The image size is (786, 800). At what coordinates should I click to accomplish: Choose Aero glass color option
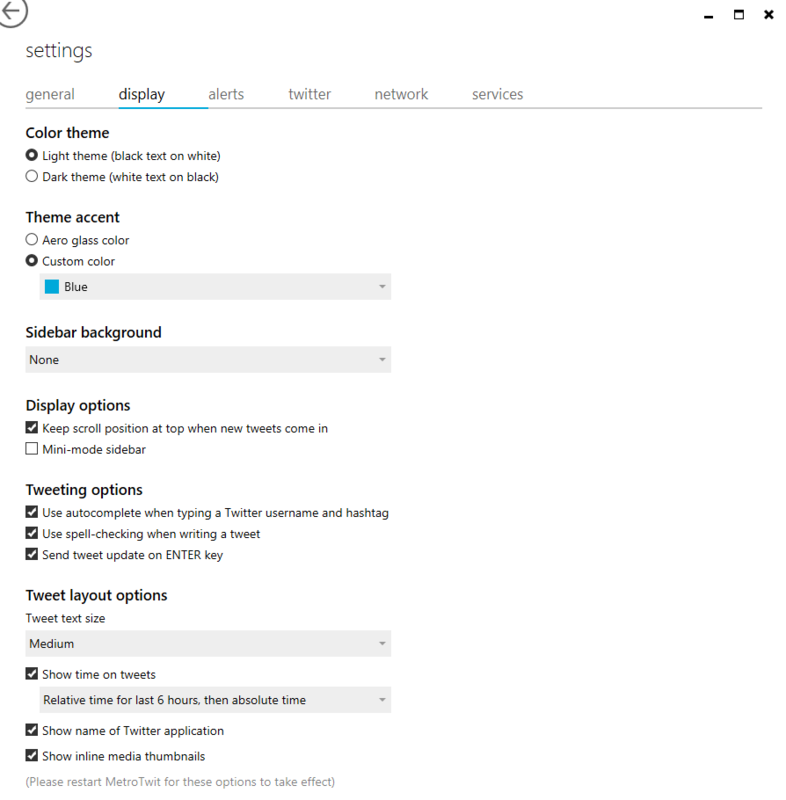(32, 240)
